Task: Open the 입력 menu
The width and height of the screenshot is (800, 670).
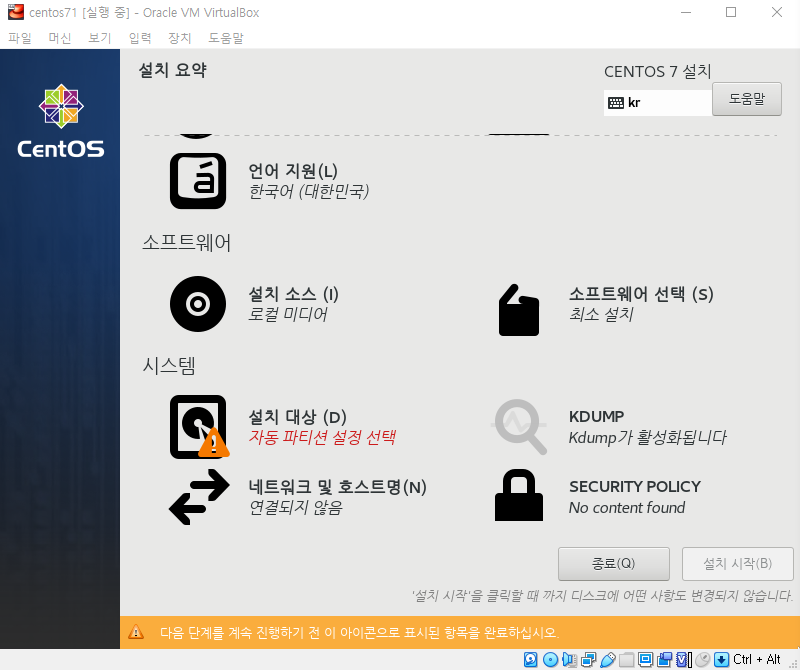Action: (140, 38)
